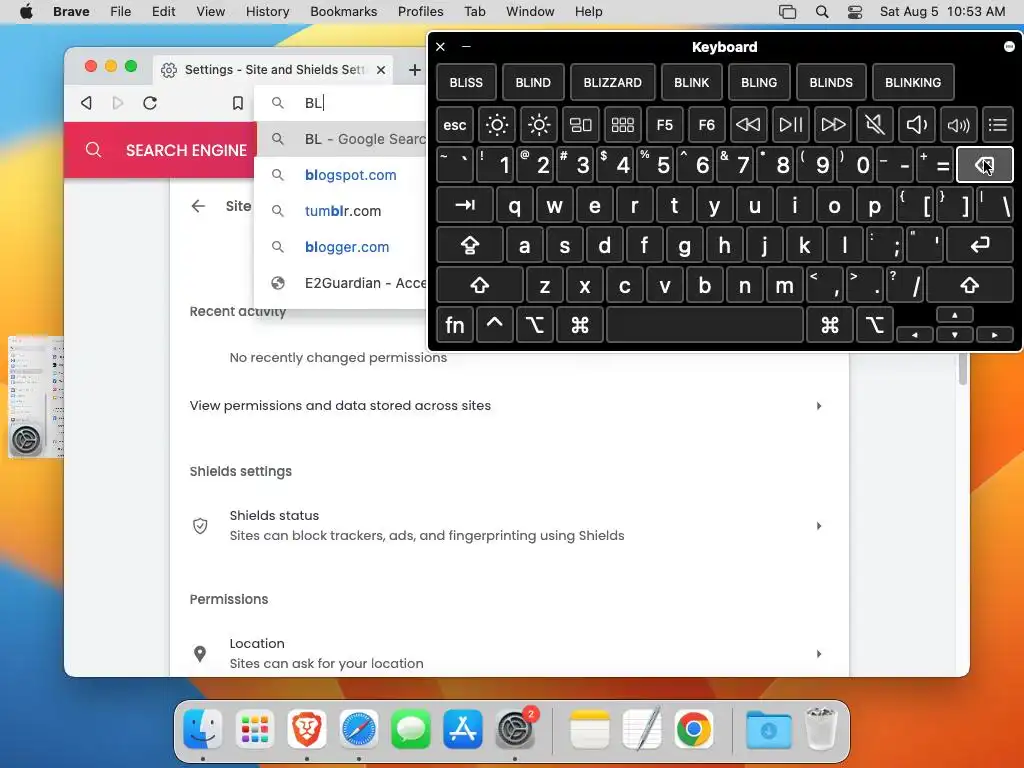Open the Tab menu
The width and height of the screenshot is (1024, 768).
pos(475,12)
